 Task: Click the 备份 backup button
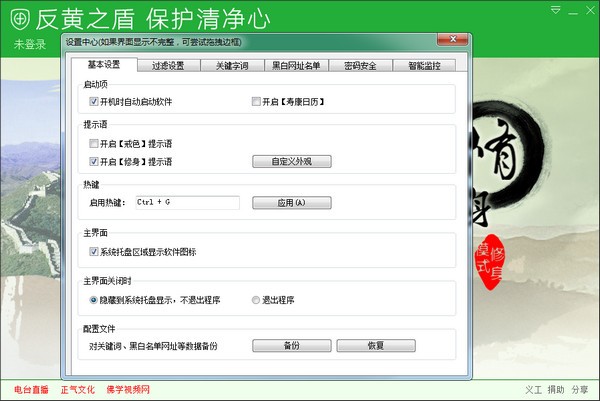tap(290, 345)
